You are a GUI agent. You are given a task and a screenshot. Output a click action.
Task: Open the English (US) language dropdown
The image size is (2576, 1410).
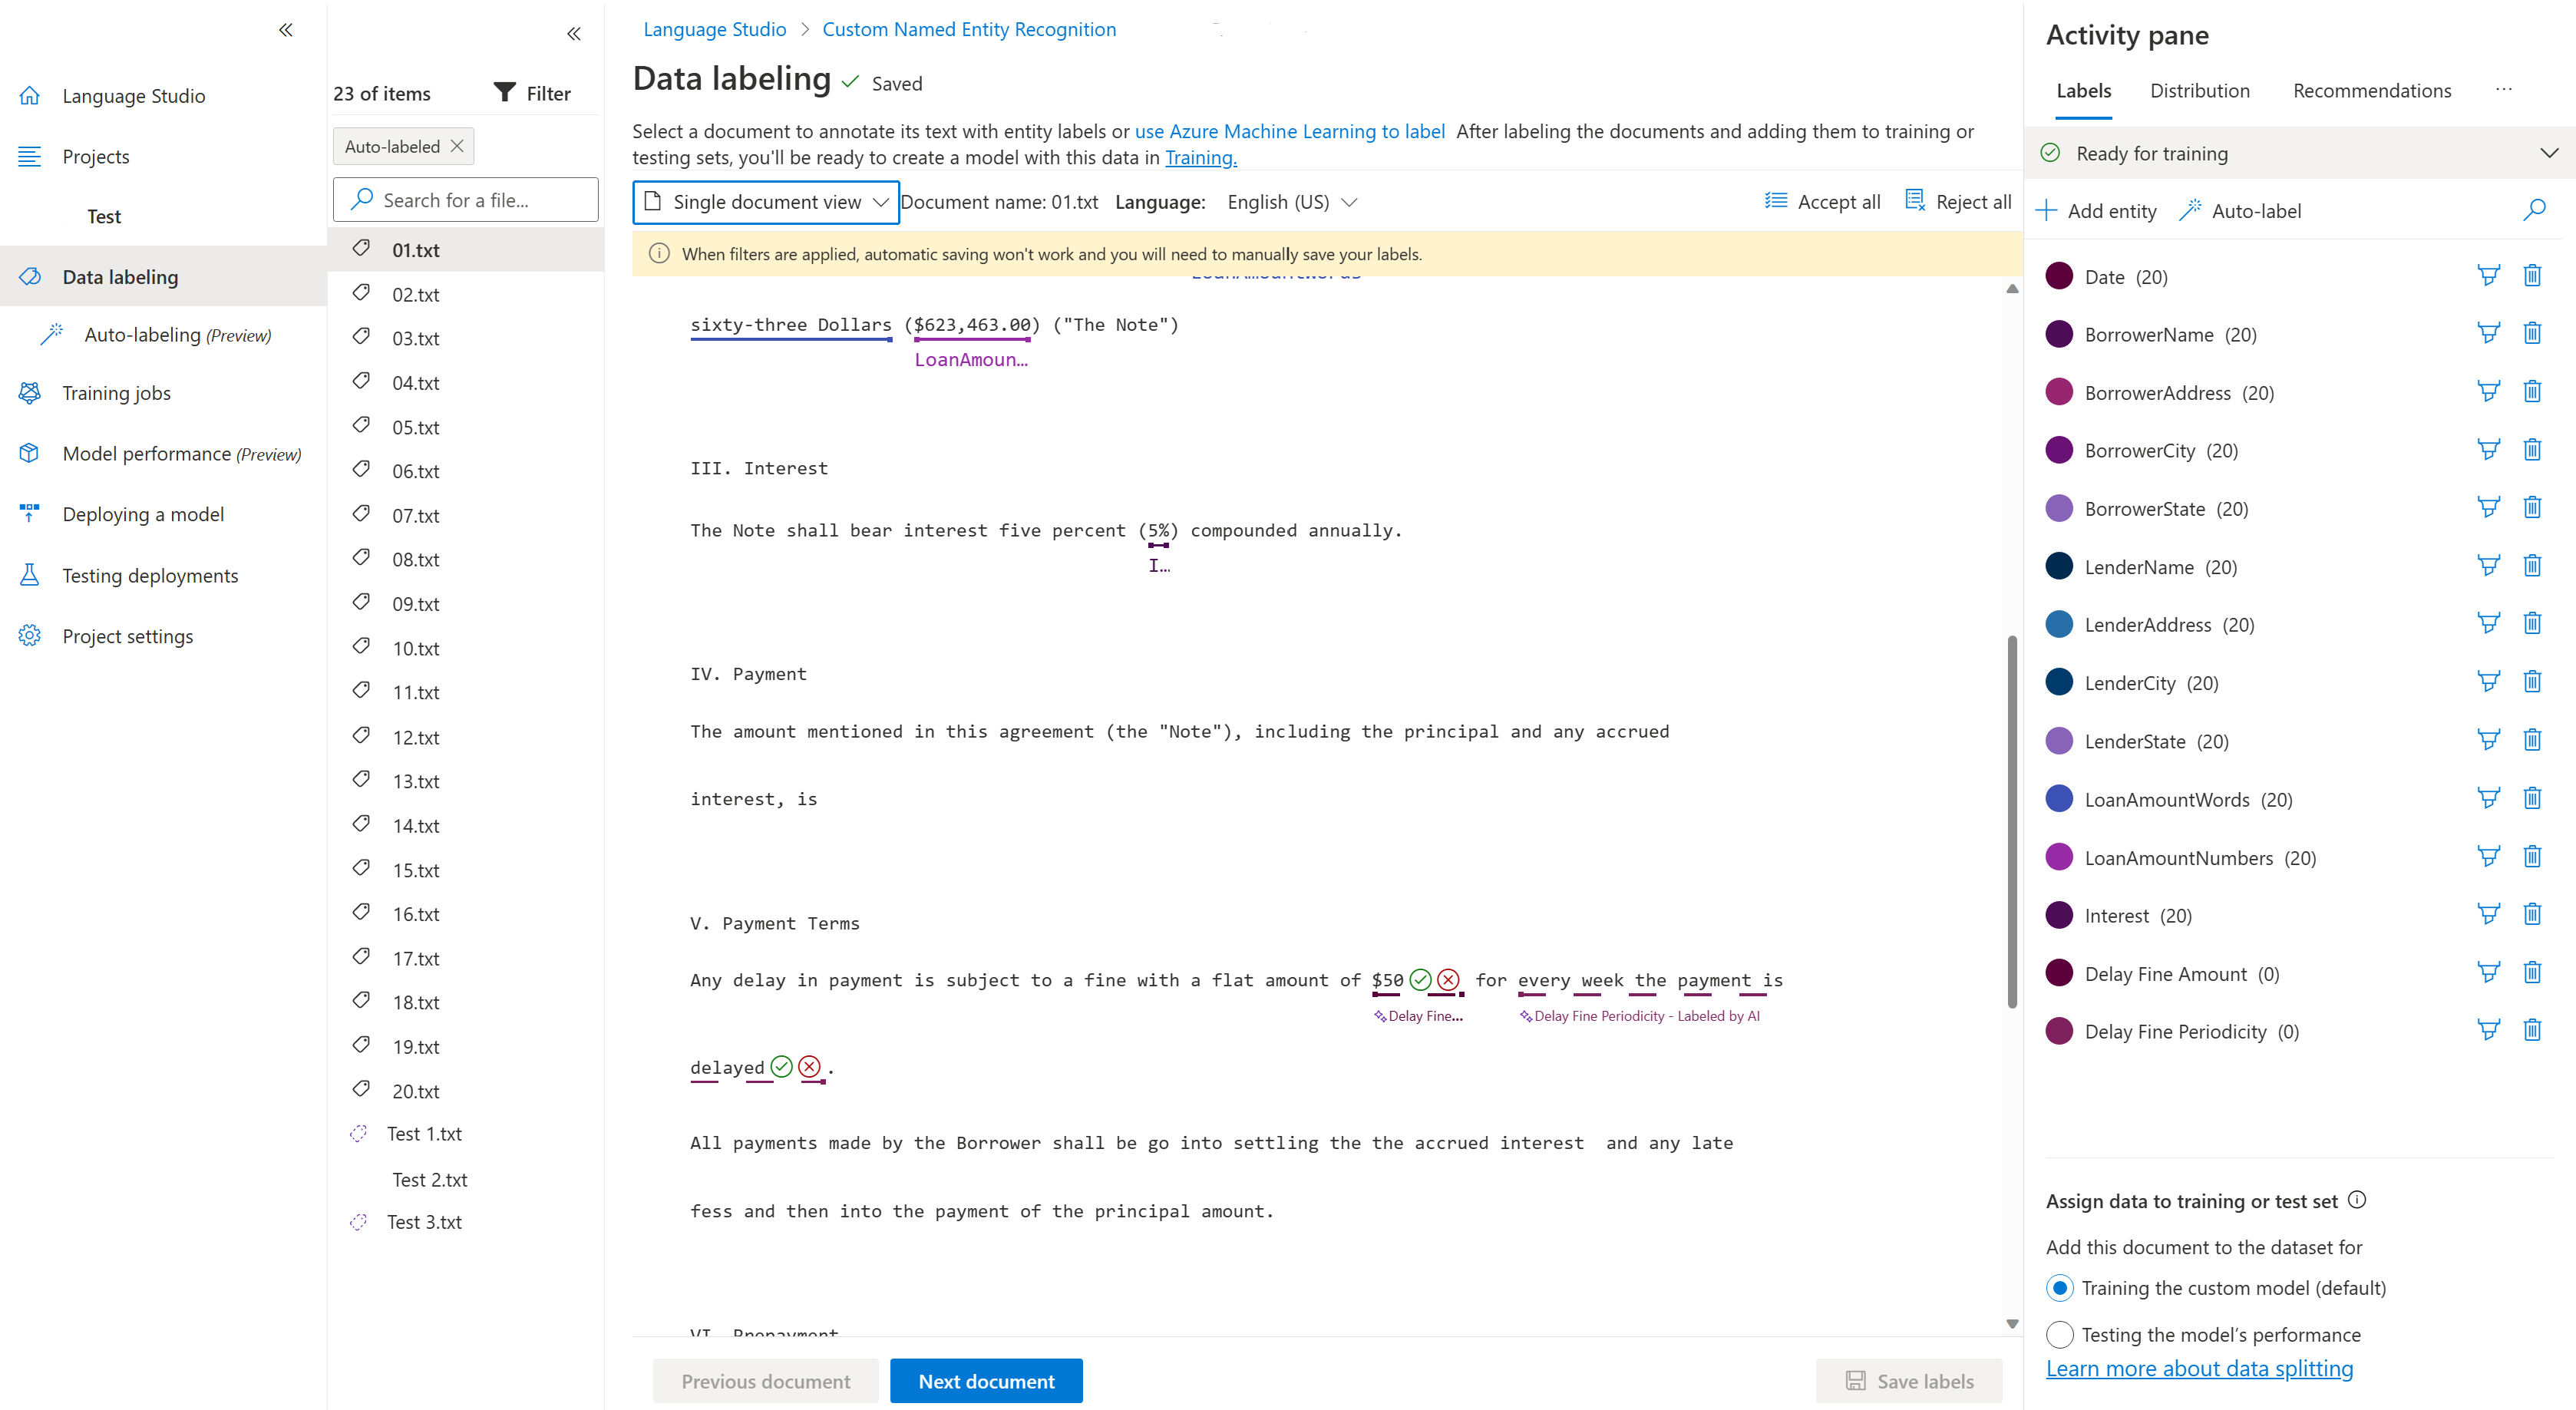click(x=1291, y=202)
